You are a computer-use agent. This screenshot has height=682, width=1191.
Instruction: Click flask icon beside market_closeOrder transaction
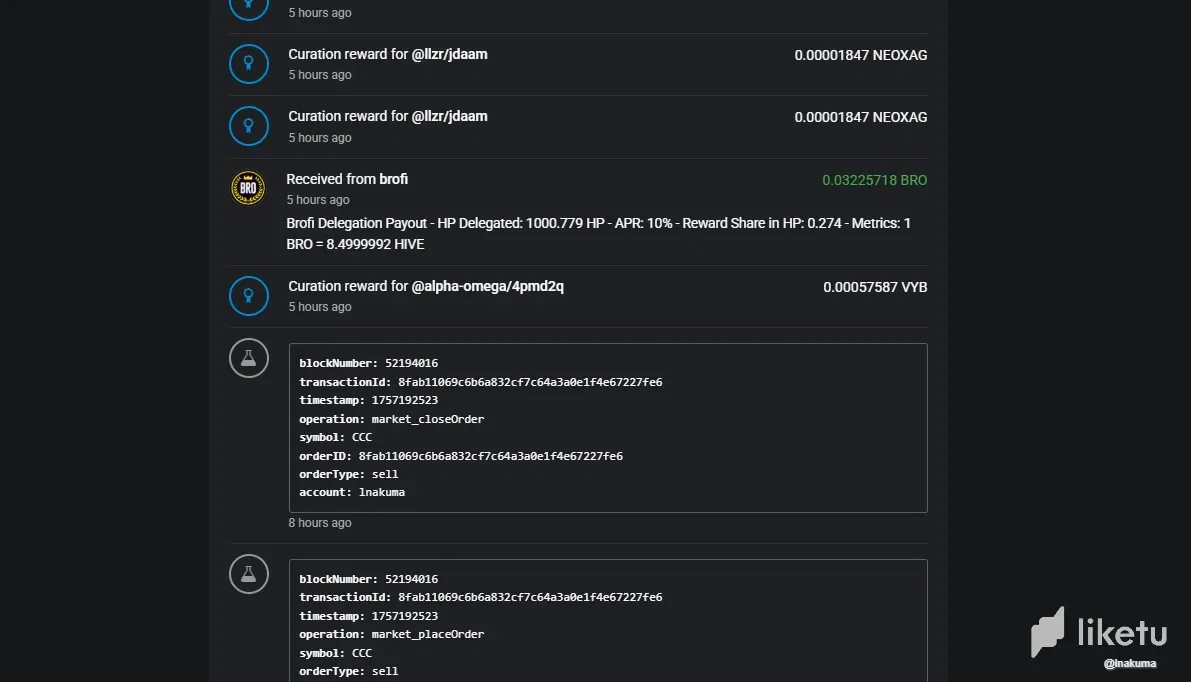249,358
